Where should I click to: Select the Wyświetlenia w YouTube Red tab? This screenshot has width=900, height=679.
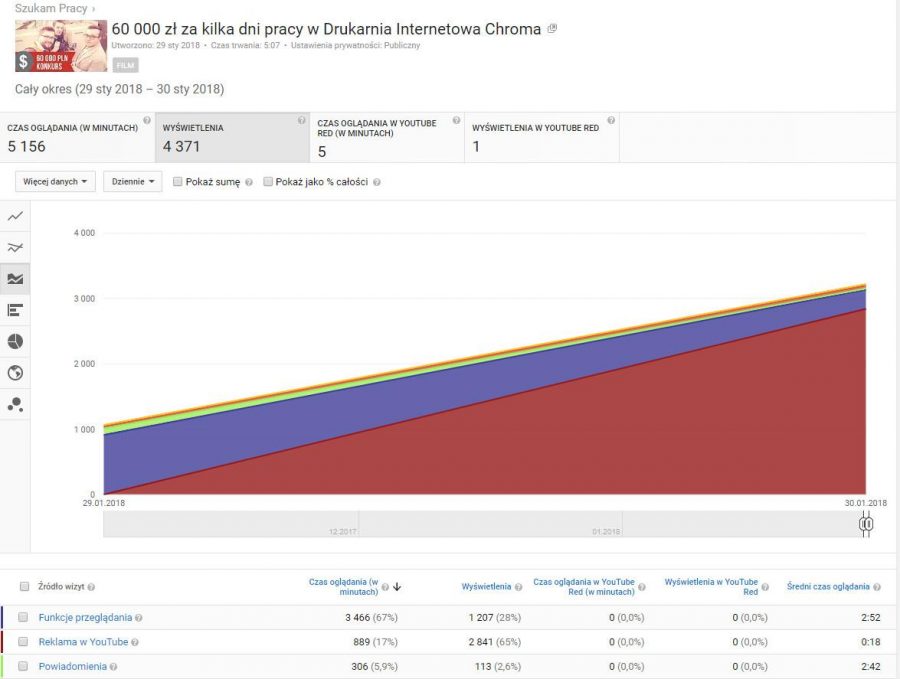541,137
